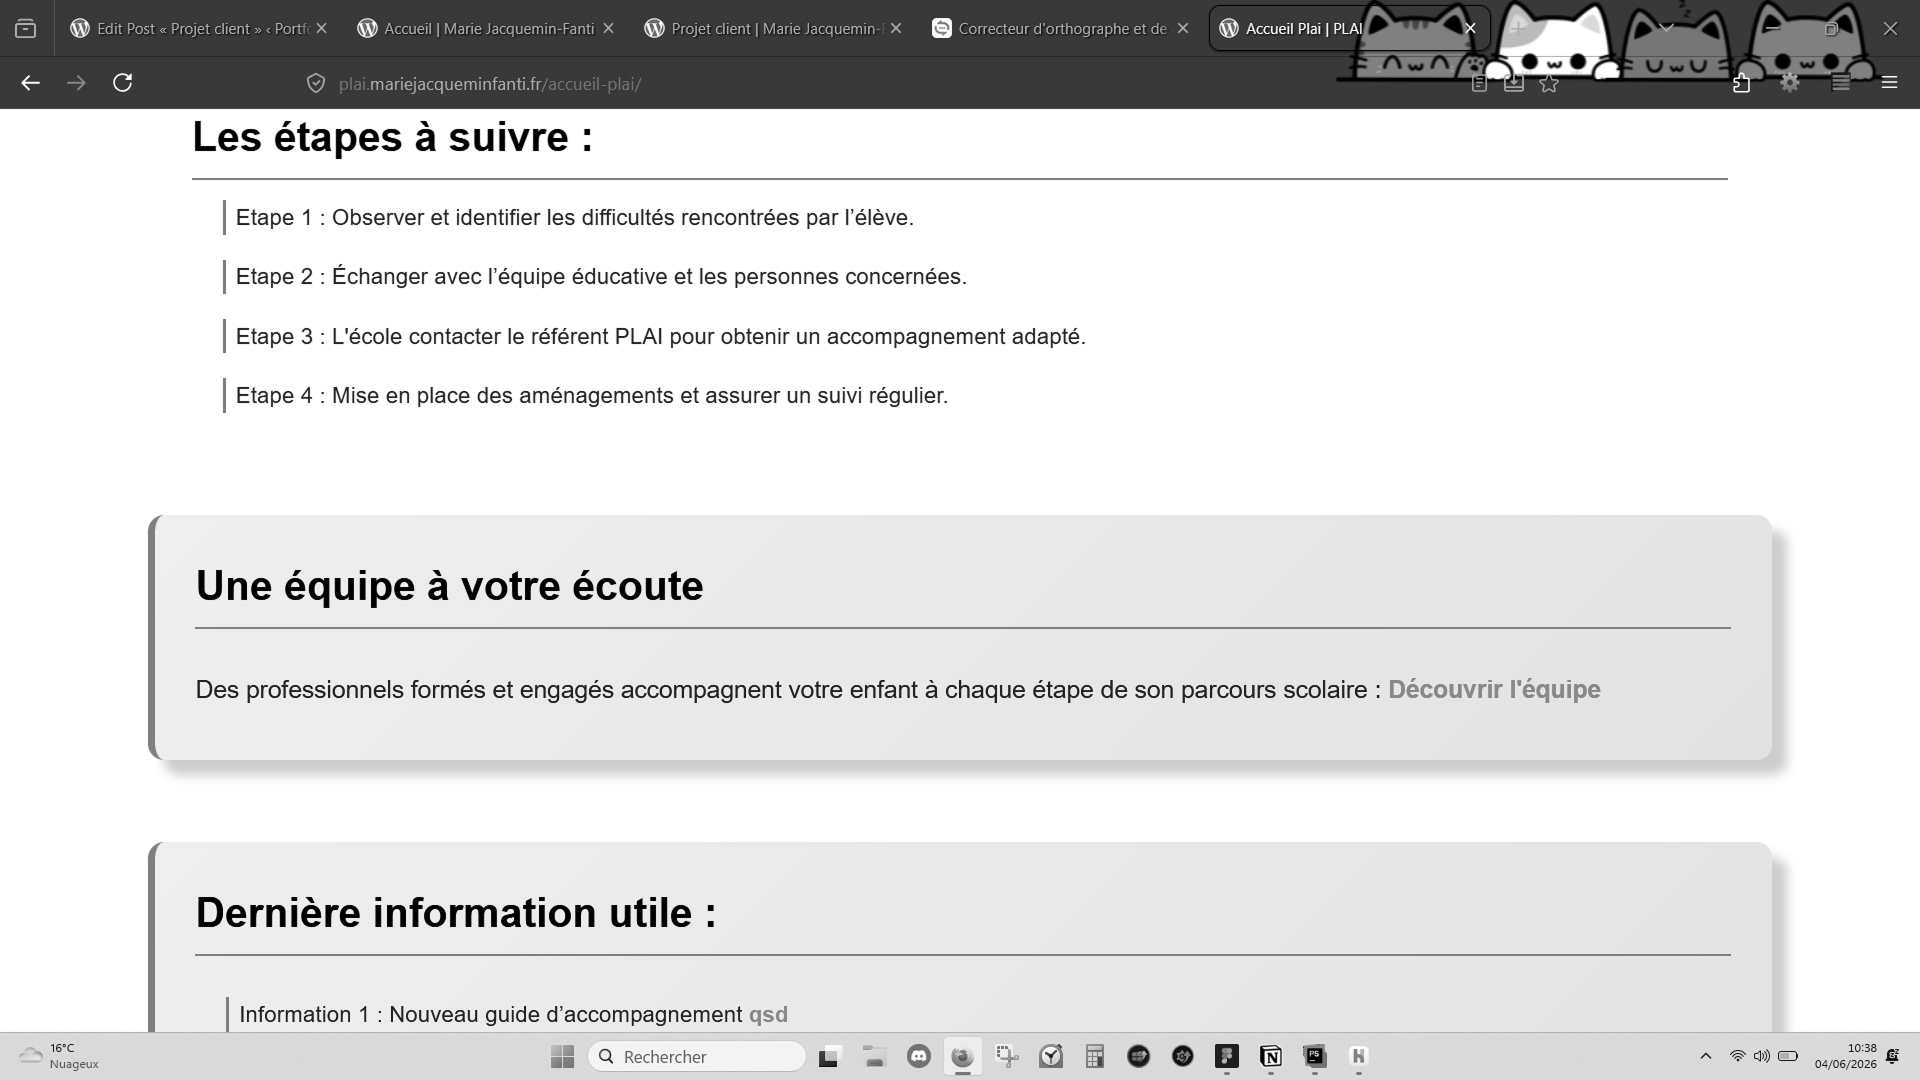
Task: Open a new tab with the plus button
Action: 1517,28
